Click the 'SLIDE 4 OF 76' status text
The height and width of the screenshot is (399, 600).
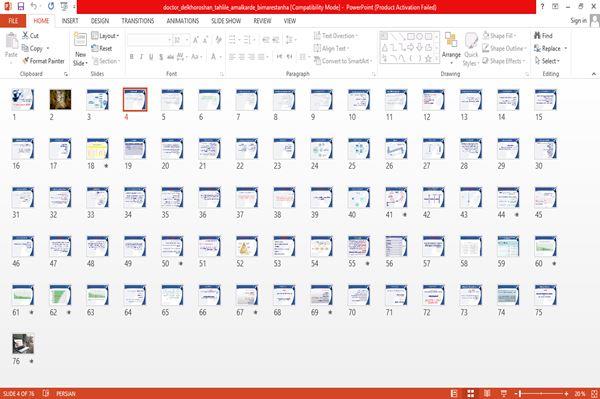pos(18,393)
